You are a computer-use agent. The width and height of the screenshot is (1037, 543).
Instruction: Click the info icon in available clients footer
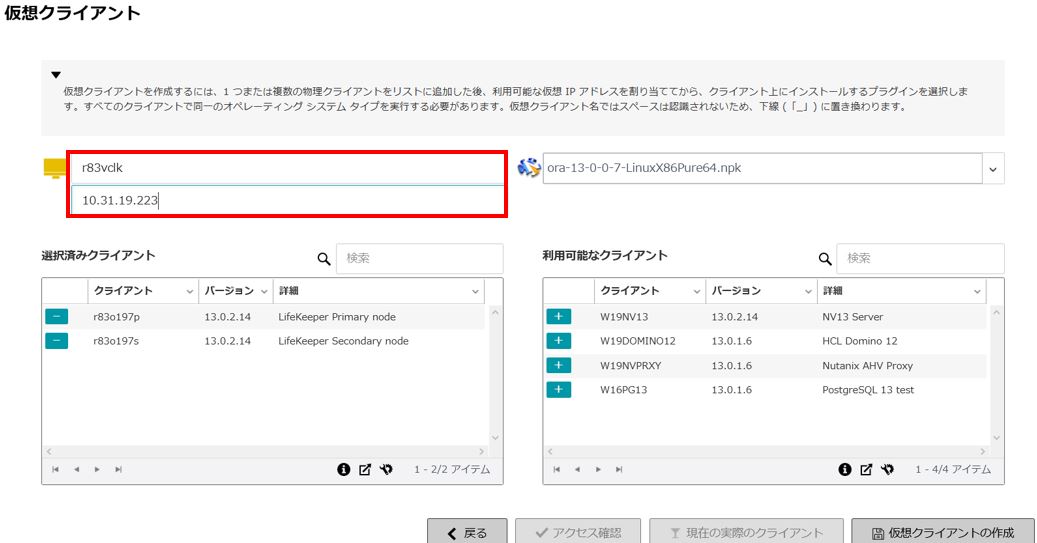(845, 470)
